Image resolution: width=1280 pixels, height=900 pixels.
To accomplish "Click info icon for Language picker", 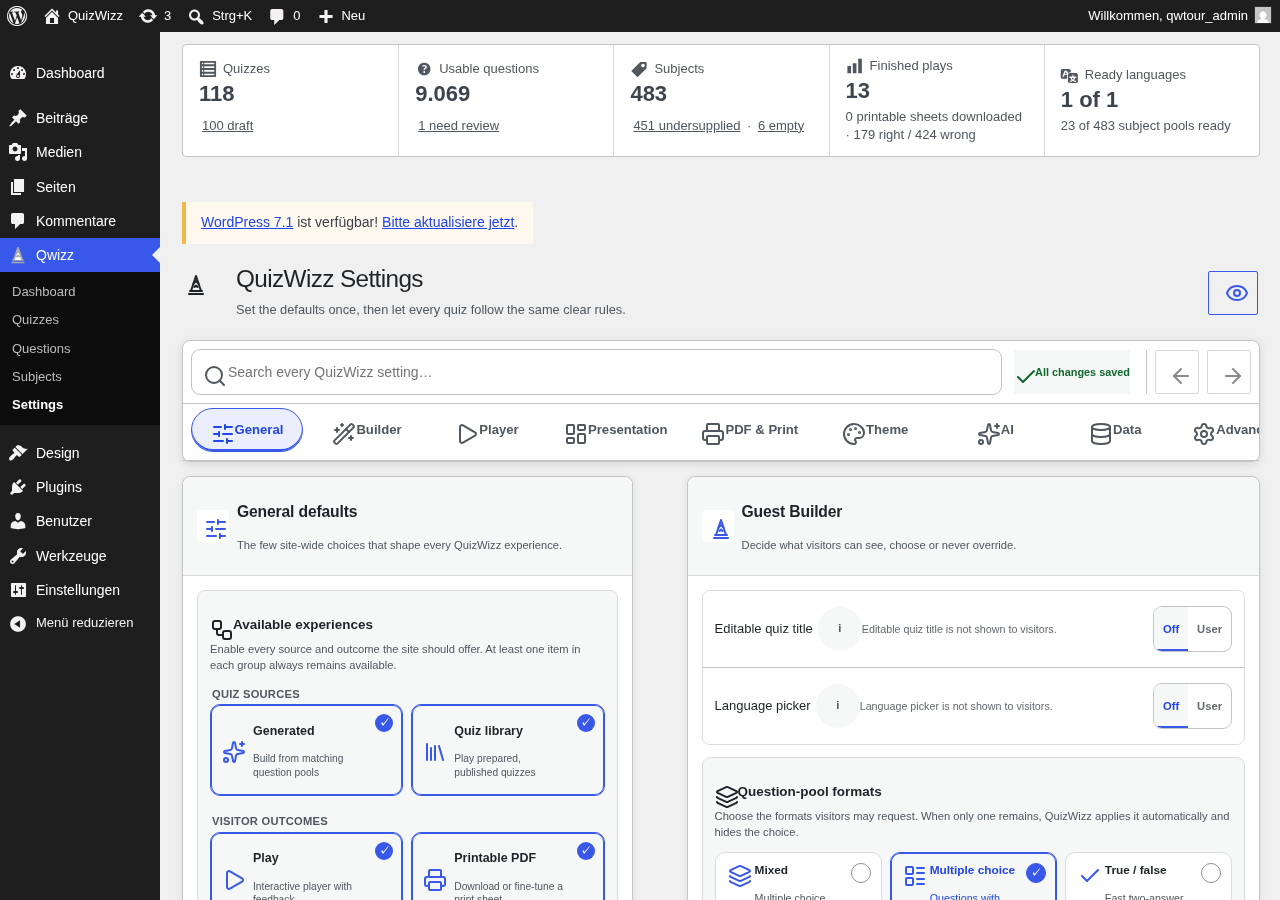I will 838,706.
